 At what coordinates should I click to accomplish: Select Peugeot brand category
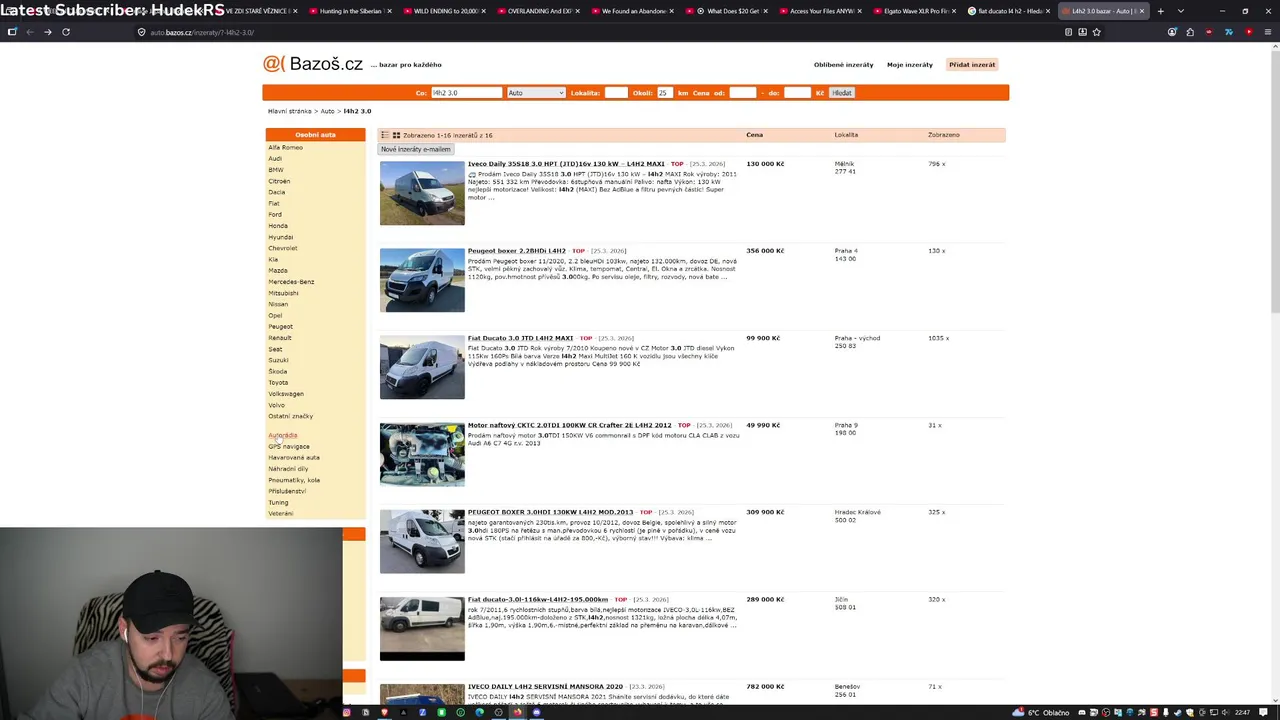coord(280,326)
